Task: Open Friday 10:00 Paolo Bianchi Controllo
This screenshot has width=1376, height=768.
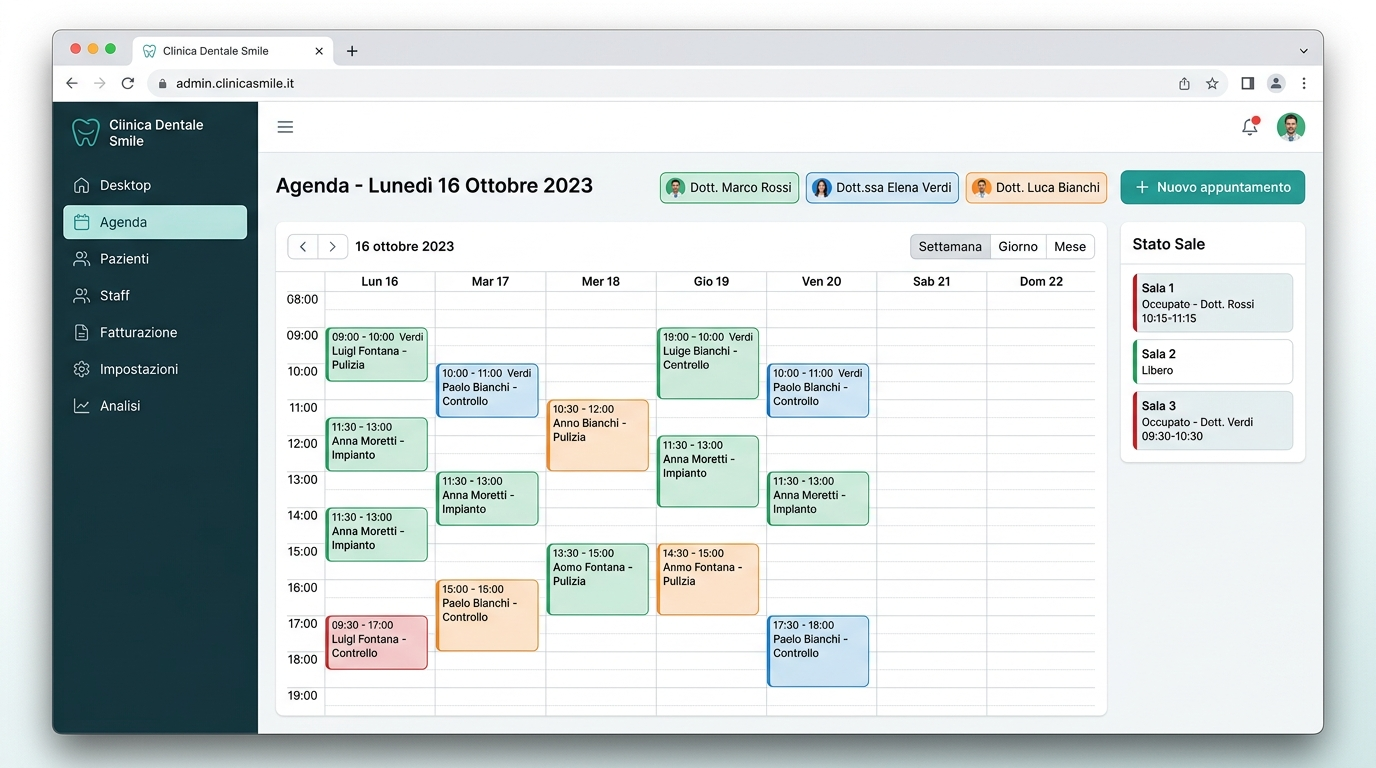Action: tap(818, 390)
